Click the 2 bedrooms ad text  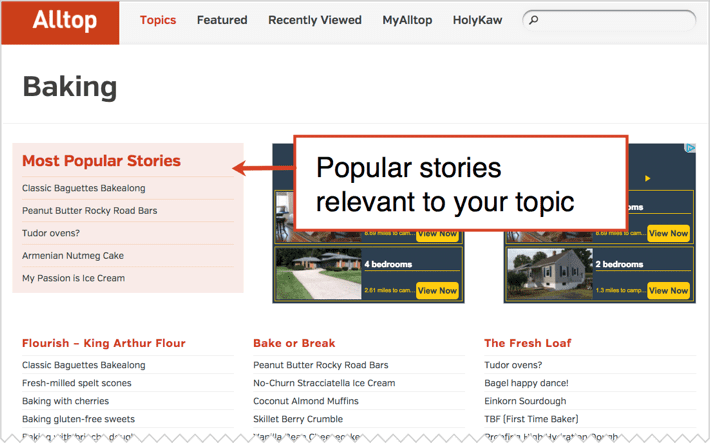coord(619,264)
